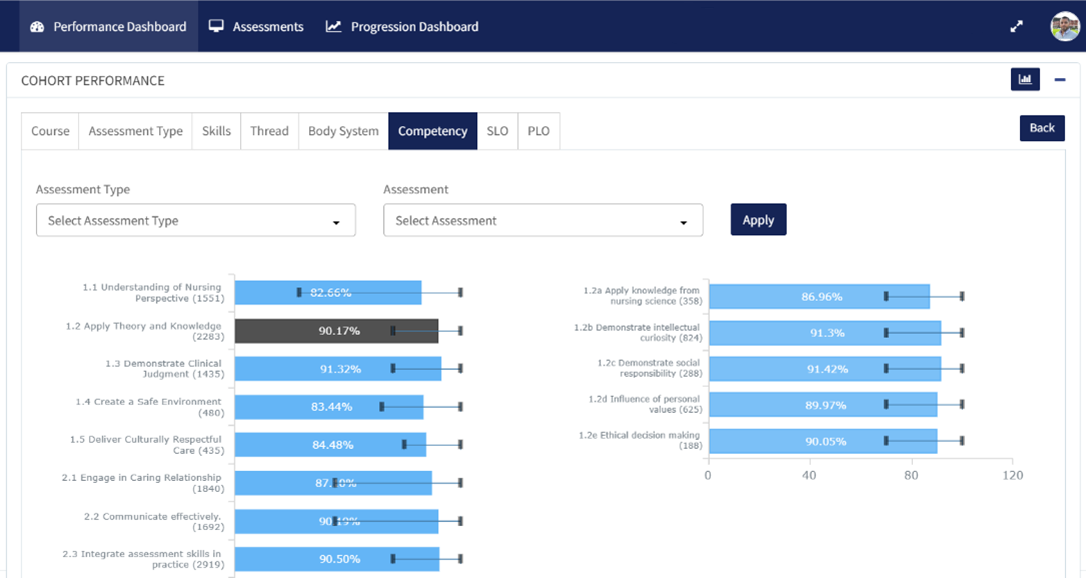Viewport: 1086px width, 578px height.
Task: Select the Skills tab
Action: click(x=216, y=131)
